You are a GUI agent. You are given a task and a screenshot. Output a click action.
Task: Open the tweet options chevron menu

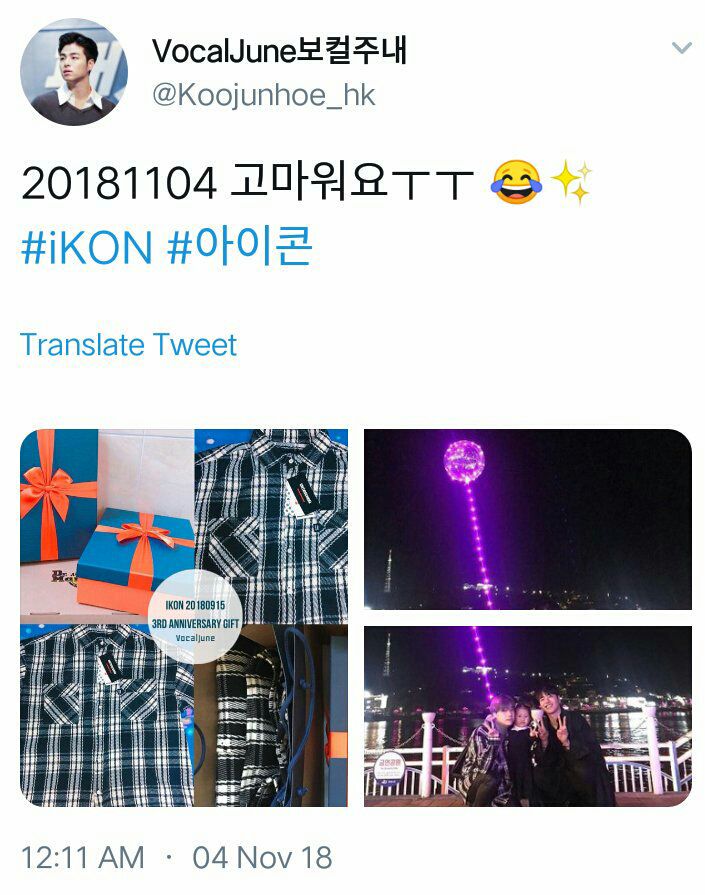682,47
